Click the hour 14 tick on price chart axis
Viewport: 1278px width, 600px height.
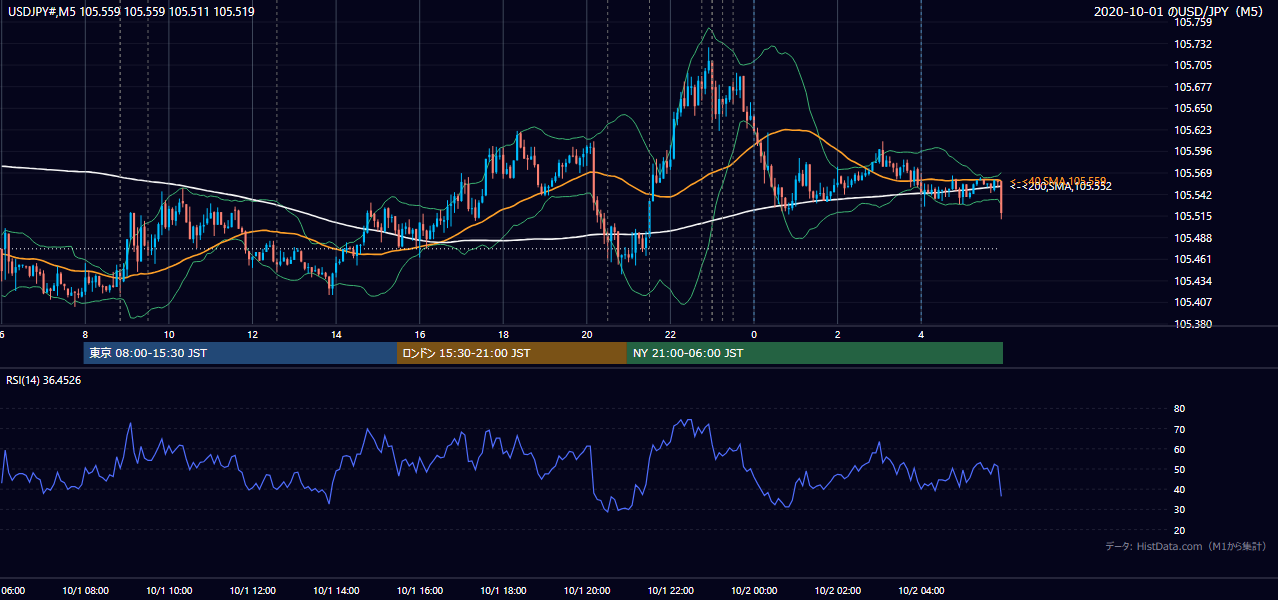point(336,335)
